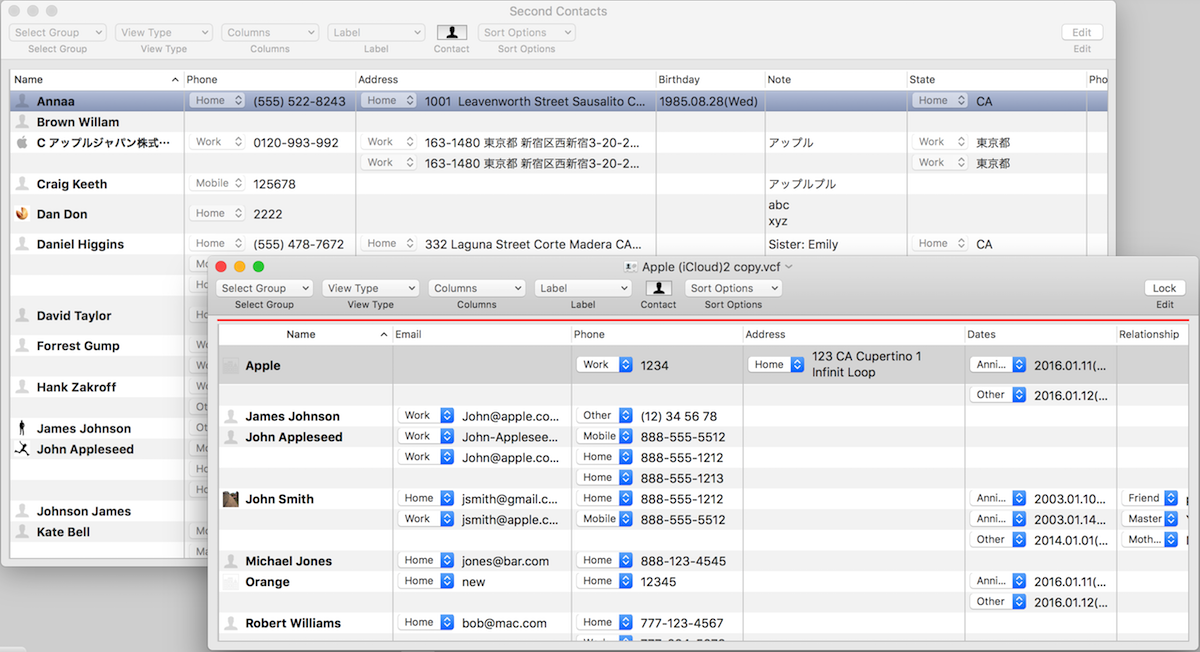
Task: Click the Lock button in the front window
Action: pyautogui.click(x=1164, y=288)
